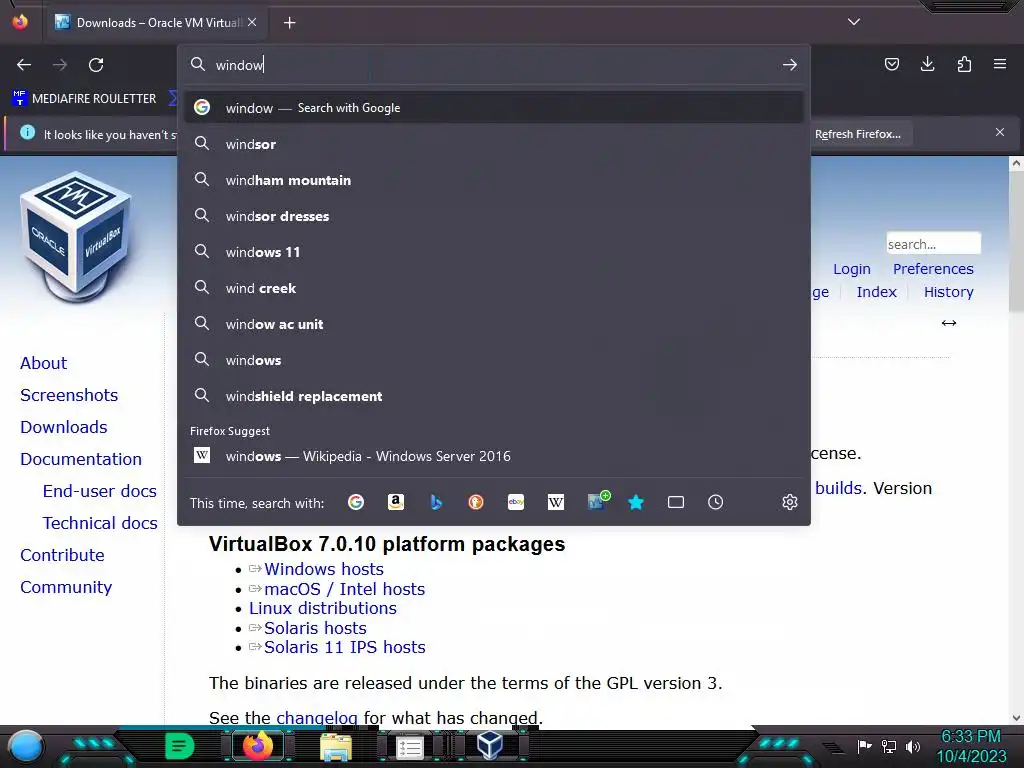Image resolution: width=1024 pixels, height=768 pixels.
Task: Open the Contribute sidebar link
Action: (62, 555)
